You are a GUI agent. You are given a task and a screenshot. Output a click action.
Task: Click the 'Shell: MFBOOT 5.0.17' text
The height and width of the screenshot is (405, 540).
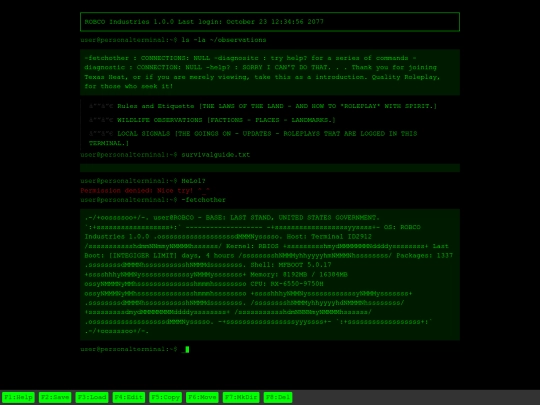291,265
